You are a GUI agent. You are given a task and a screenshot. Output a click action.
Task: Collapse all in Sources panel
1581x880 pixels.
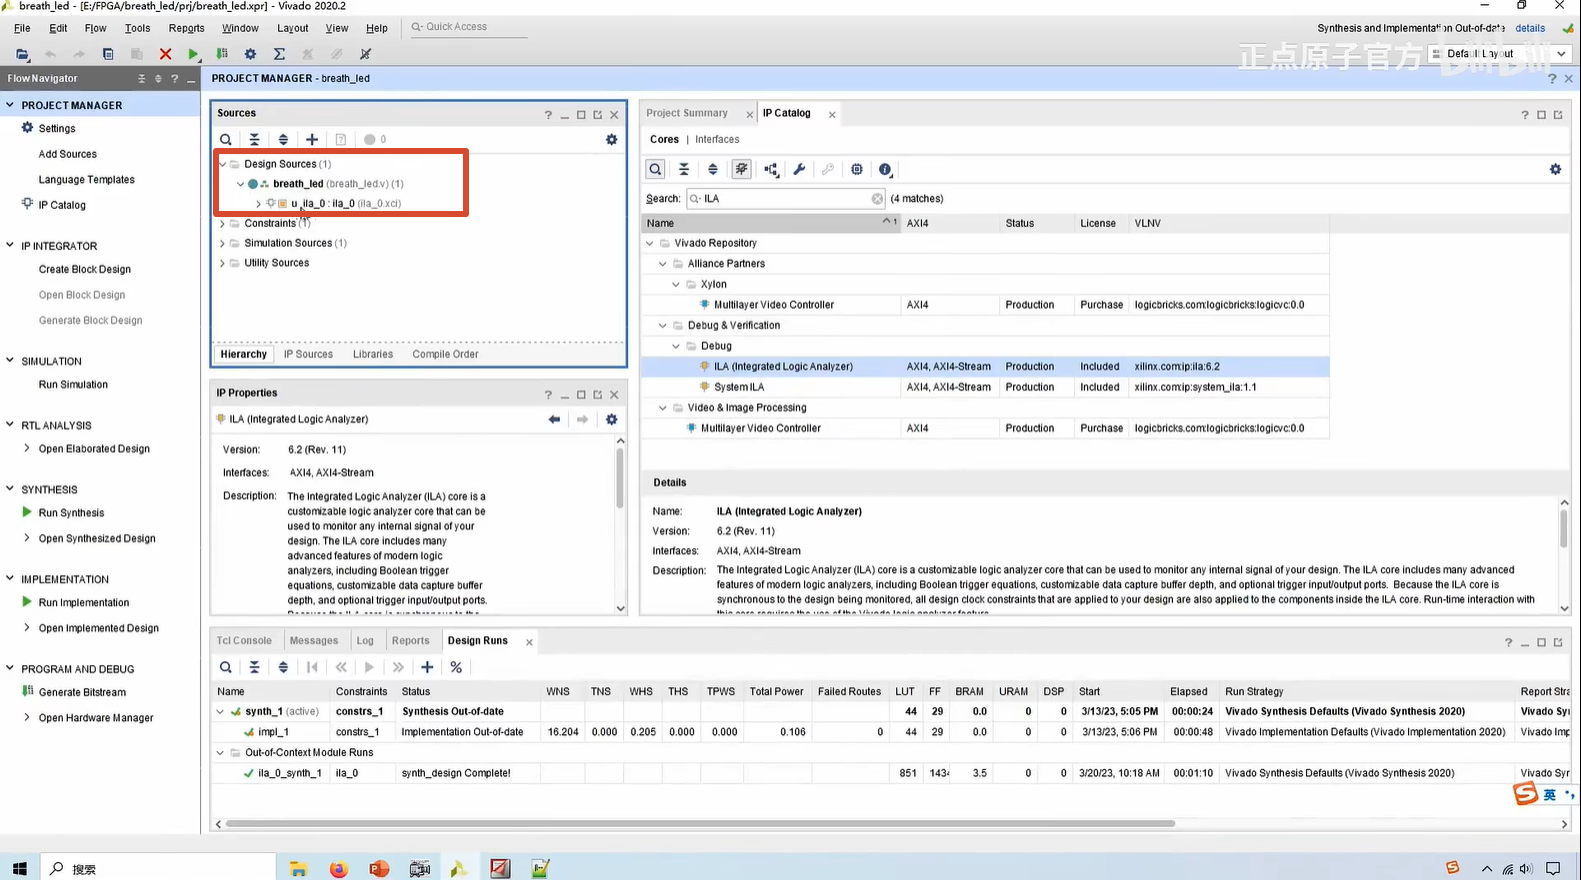click(254, 140)
